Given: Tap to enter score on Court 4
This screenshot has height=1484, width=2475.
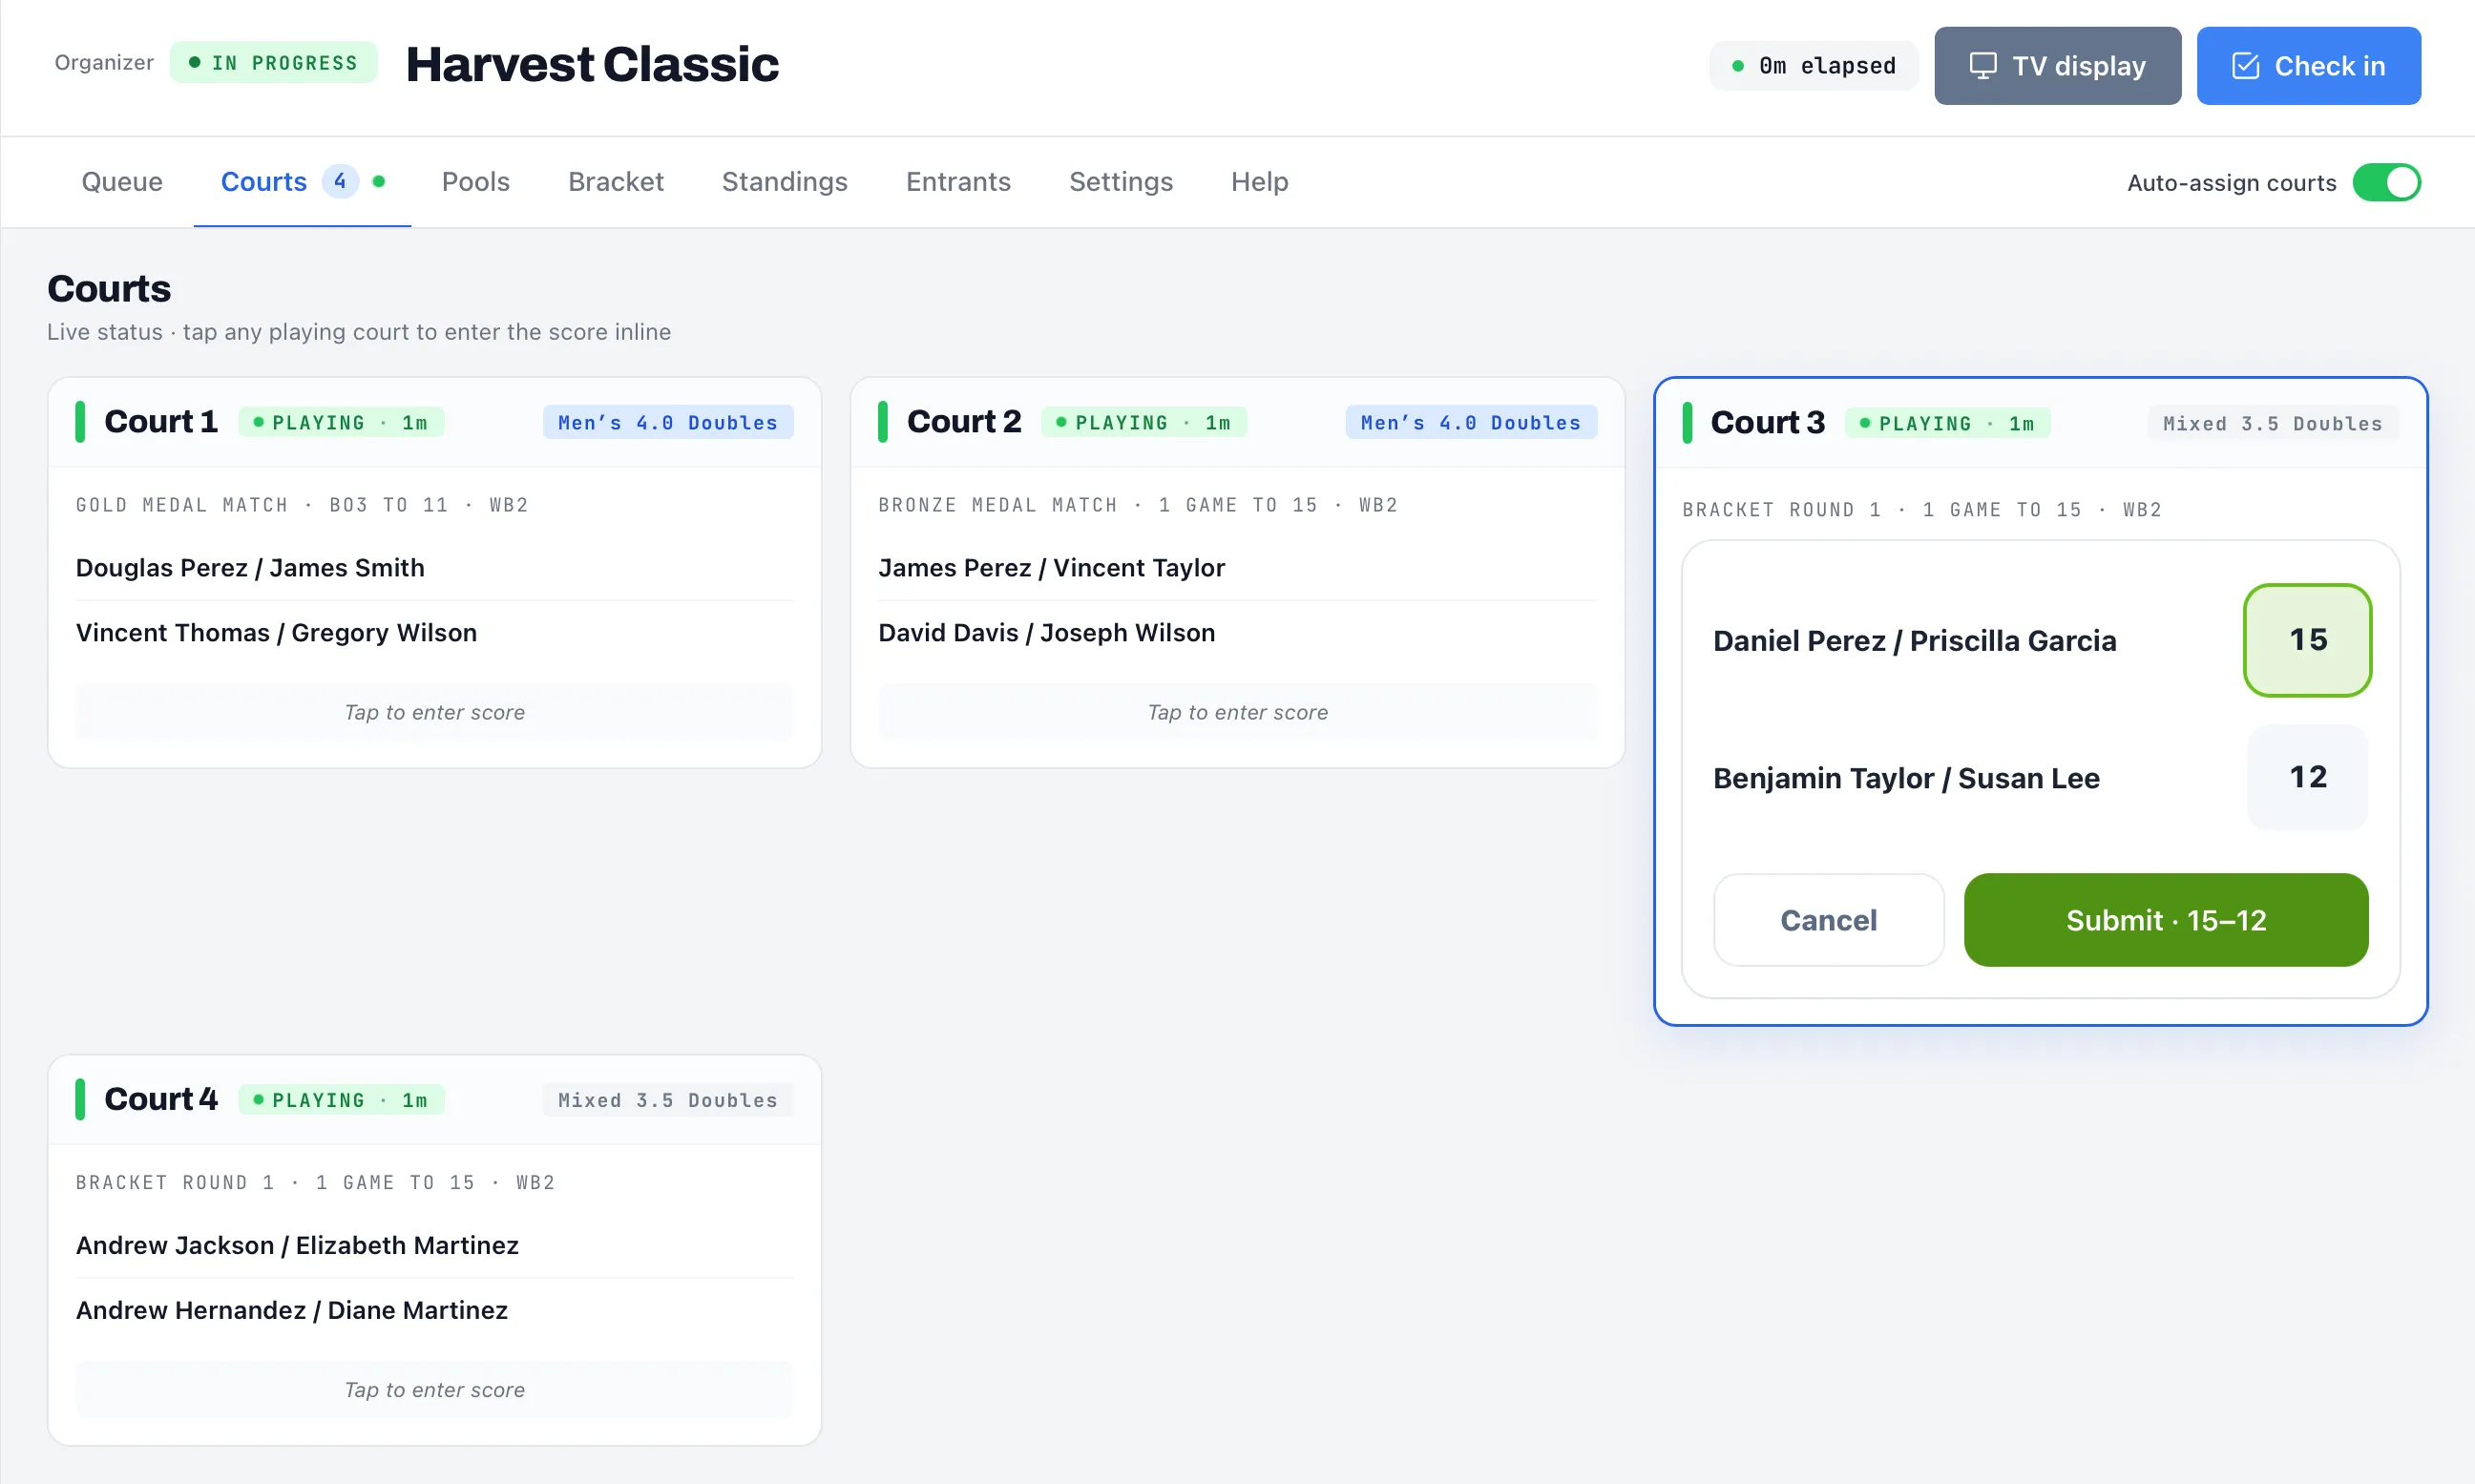Looking at the screenshot, I should click(x=435, y=1389).
